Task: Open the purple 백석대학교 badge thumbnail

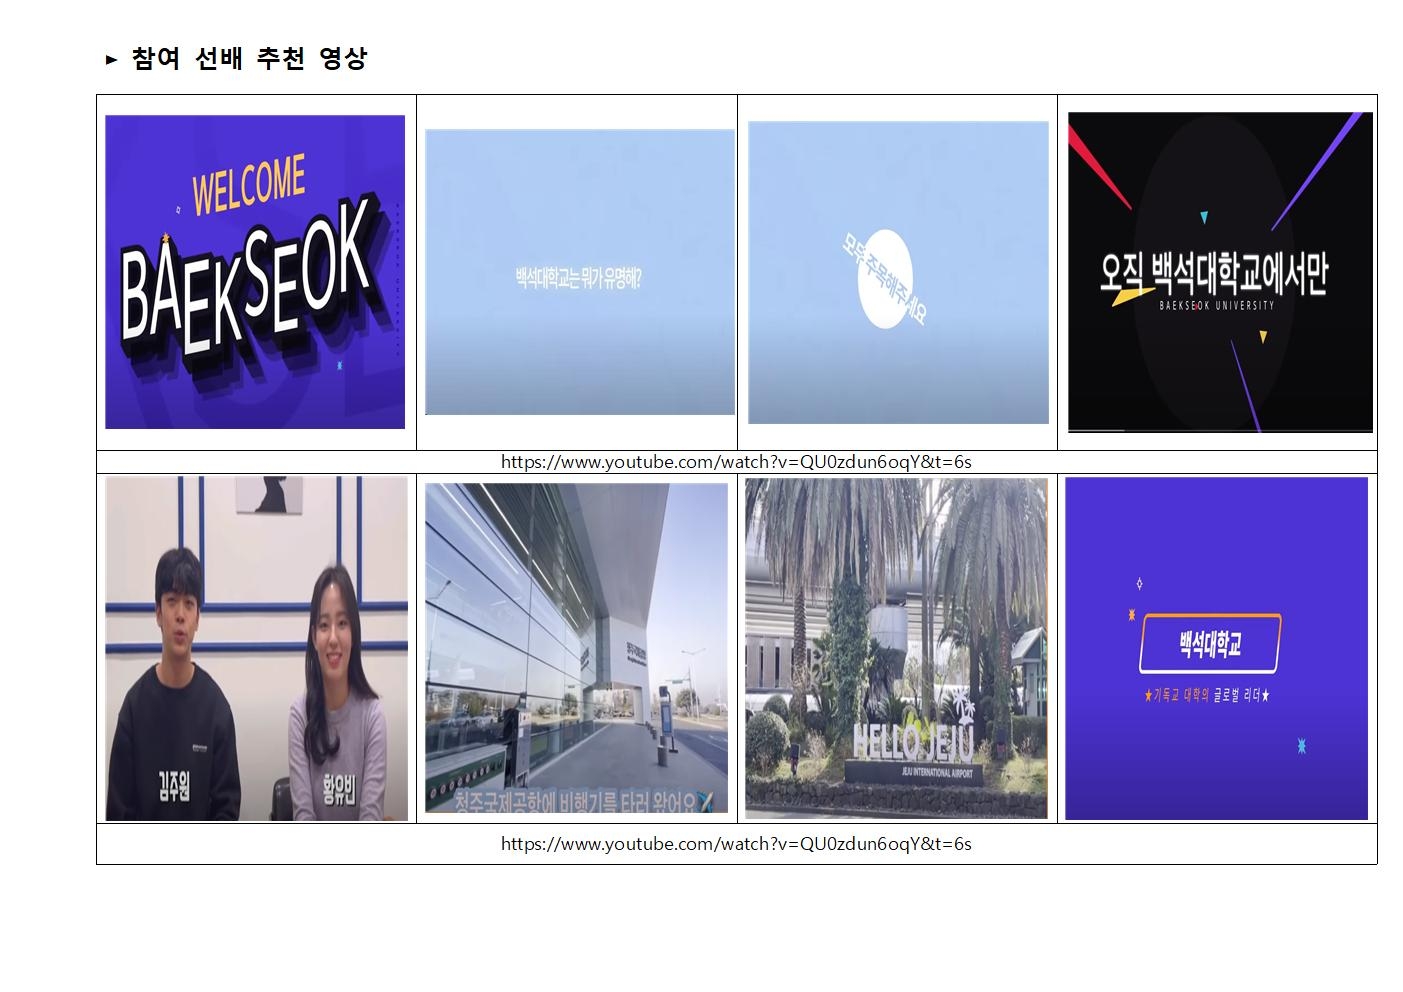Action: 1216,649
